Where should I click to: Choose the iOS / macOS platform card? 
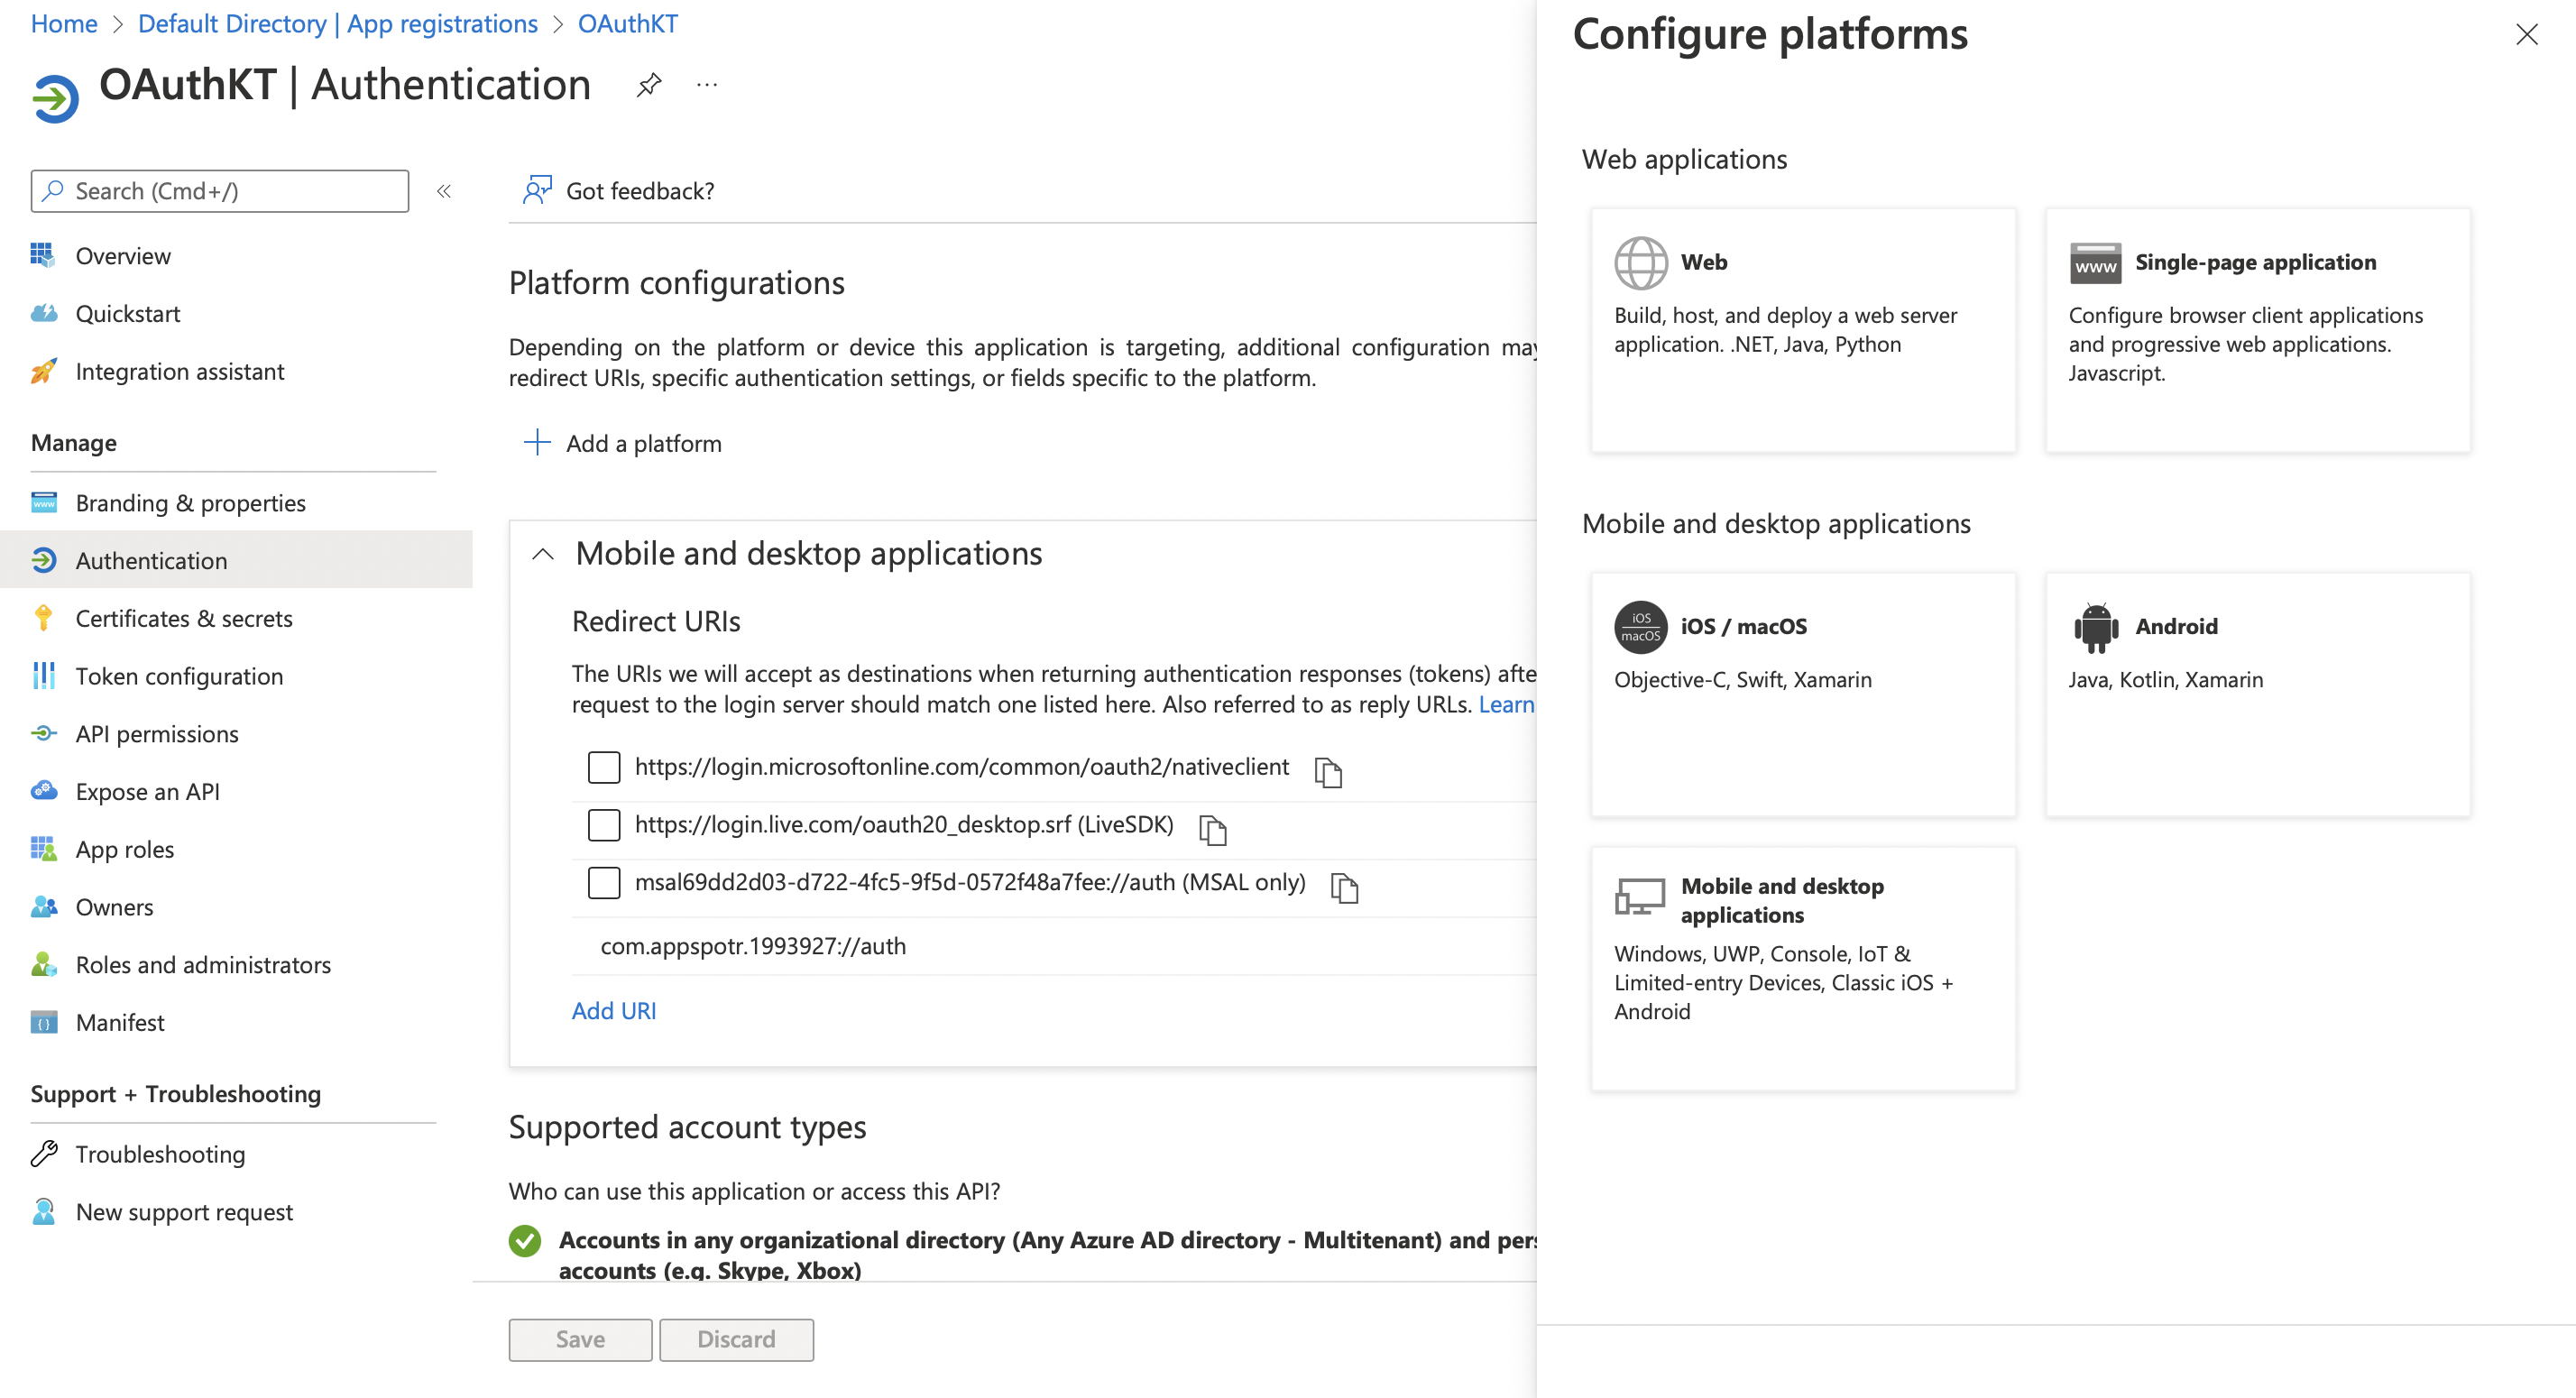tap(1803, 695)
